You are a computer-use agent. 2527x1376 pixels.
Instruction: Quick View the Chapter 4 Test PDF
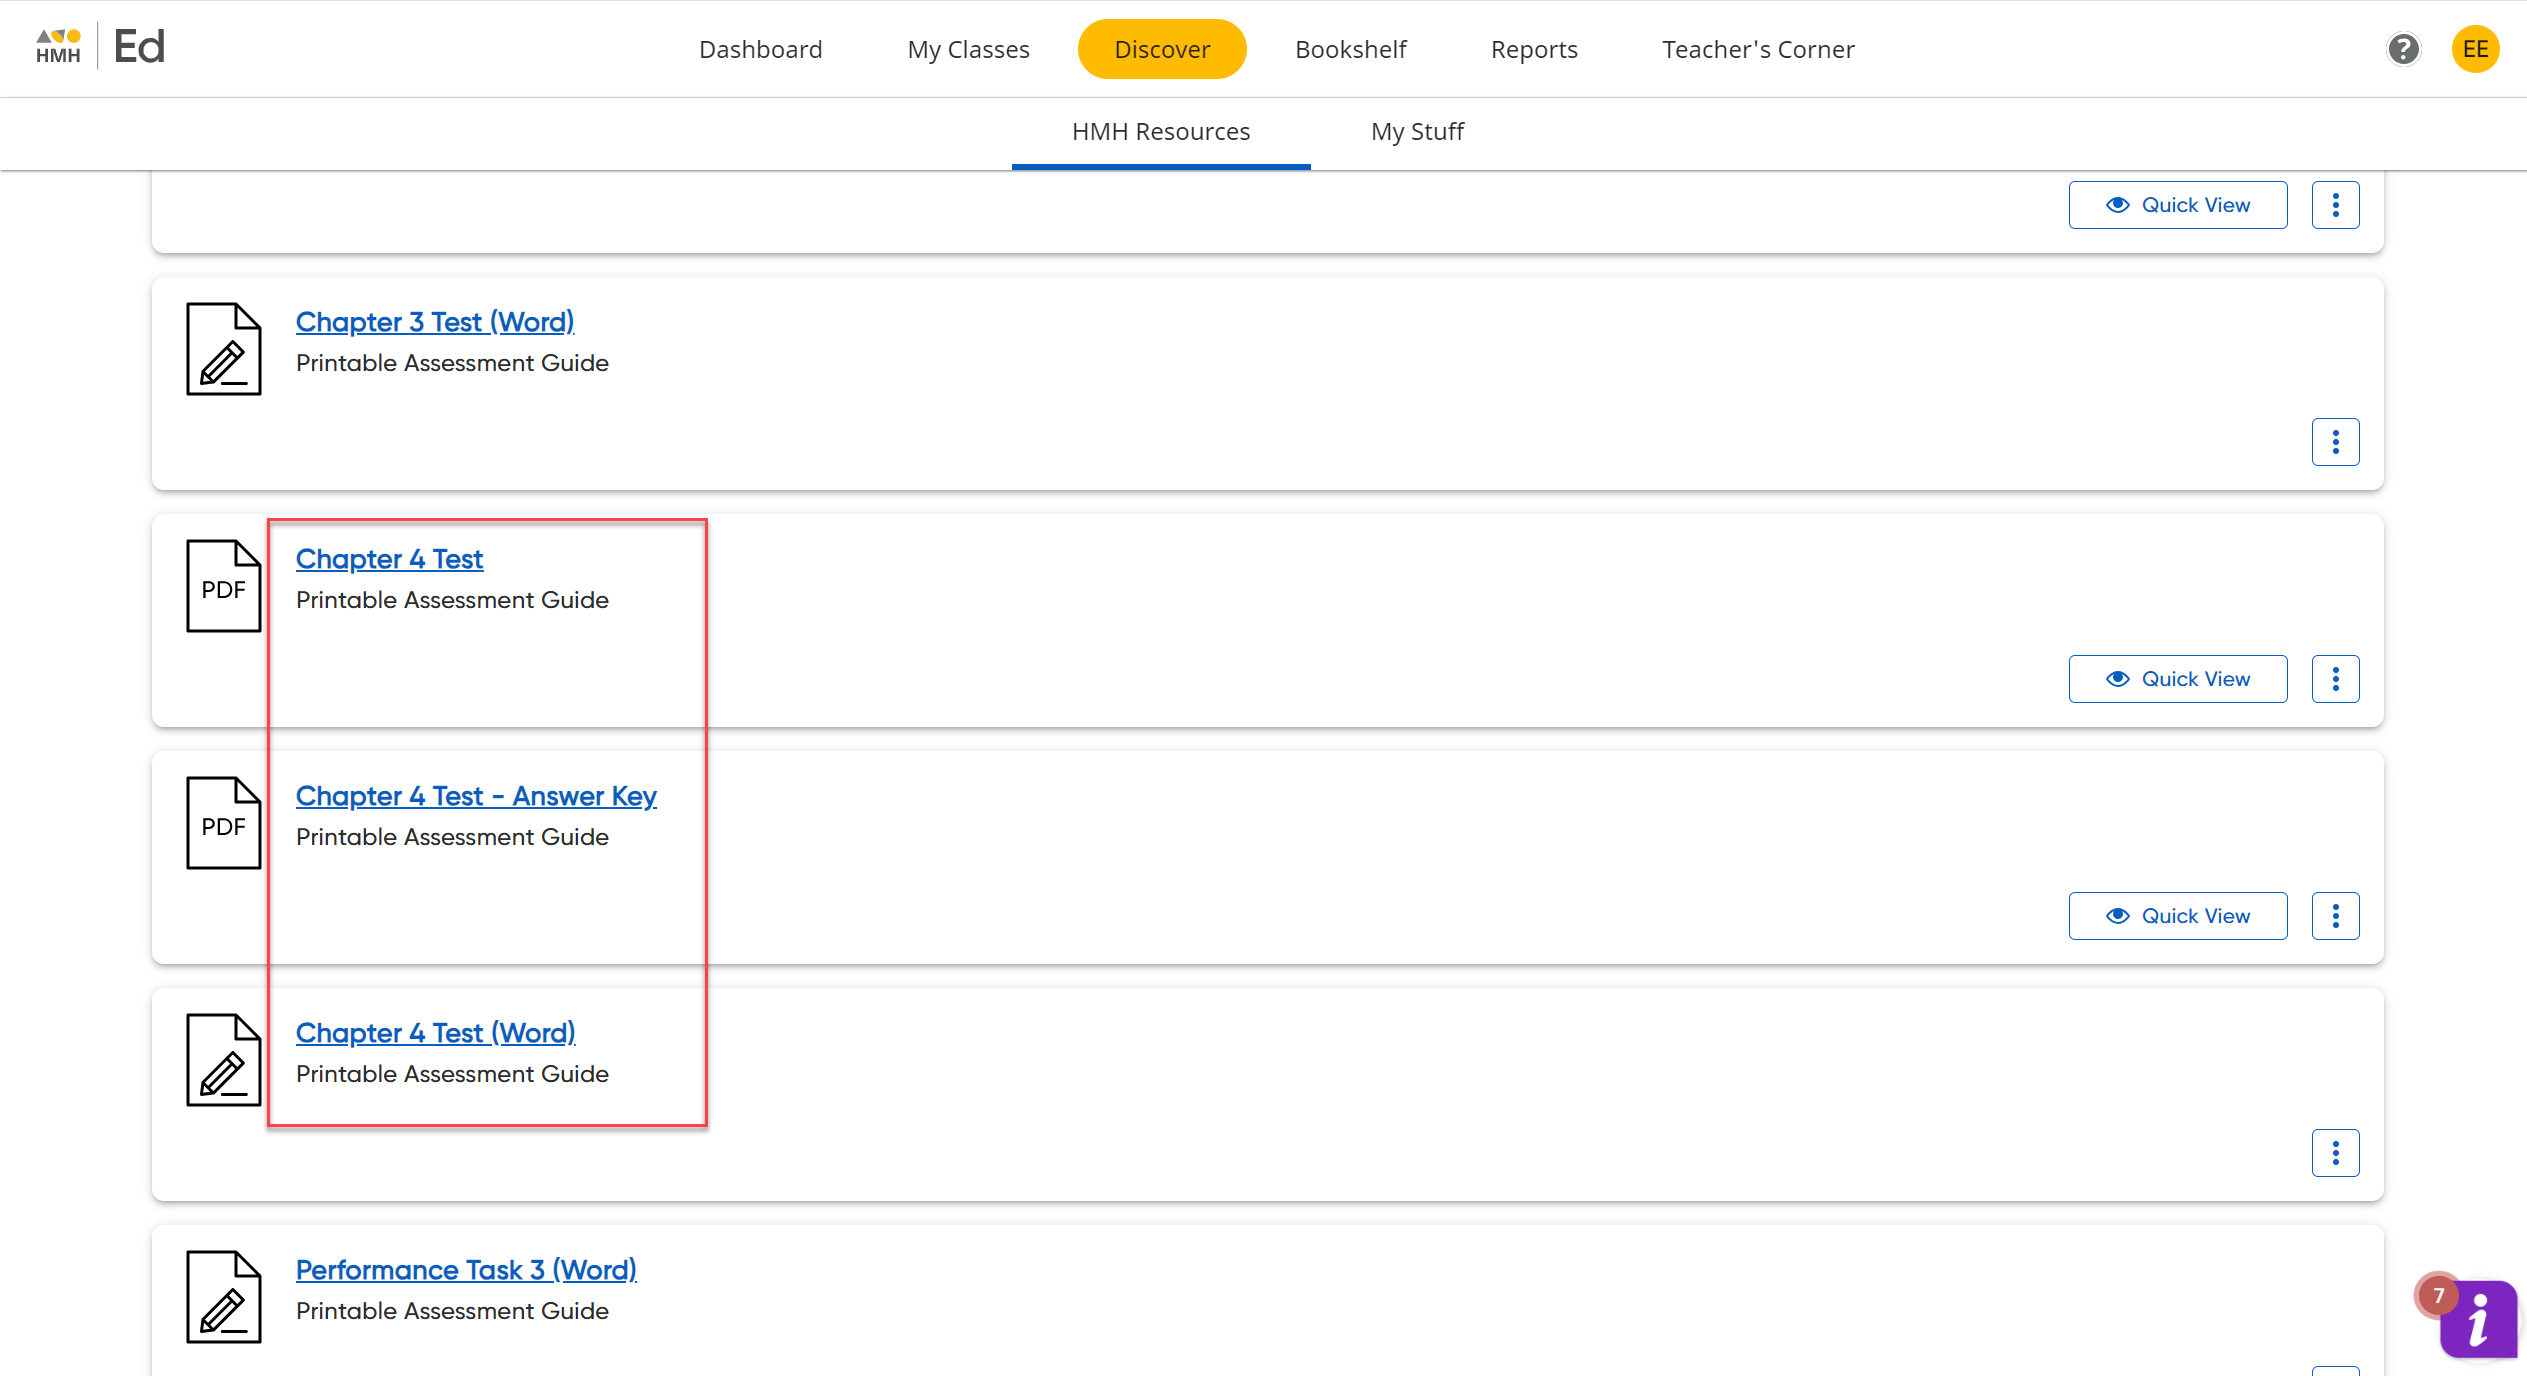(x=2177, y=679)
